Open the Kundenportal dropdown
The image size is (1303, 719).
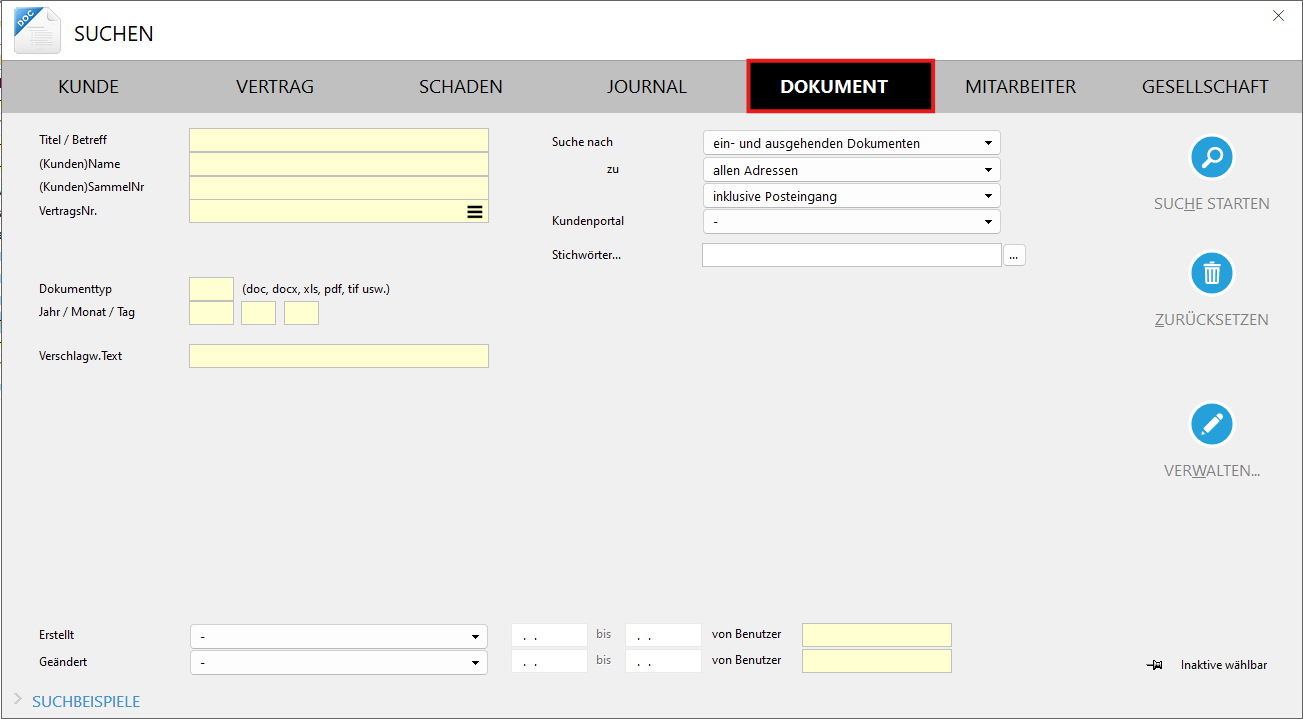[850, 222]
